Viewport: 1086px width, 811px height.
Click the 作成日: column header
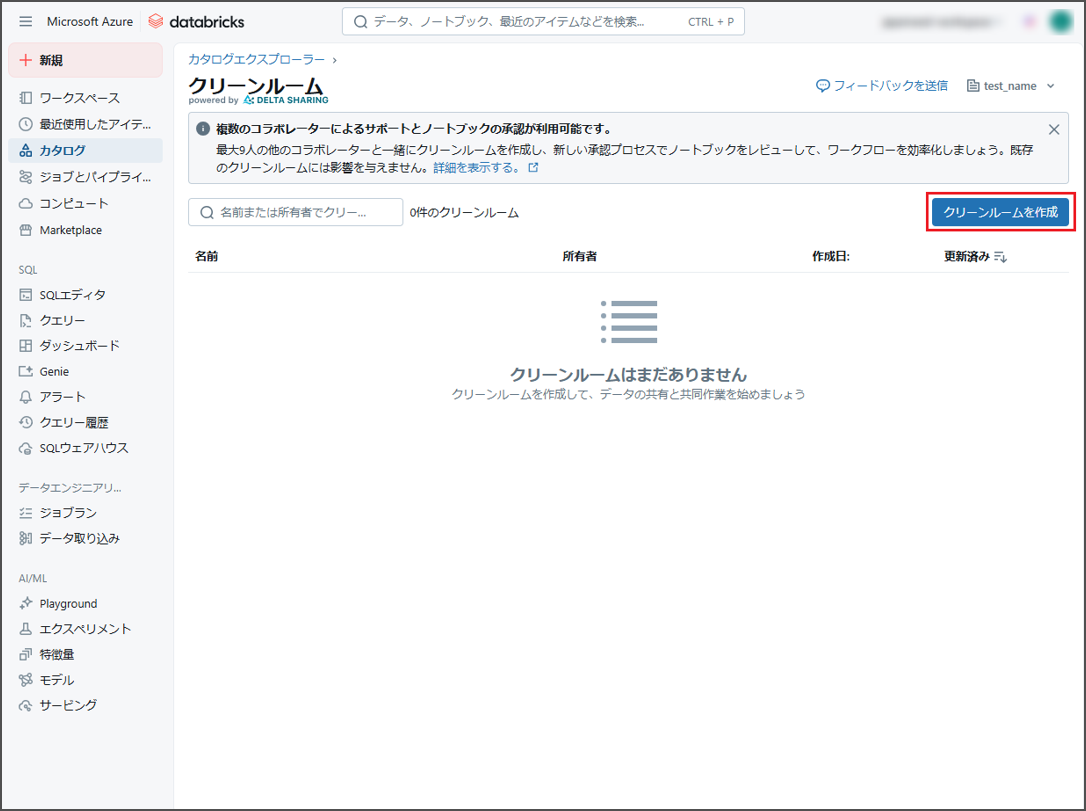pos(830,256)
